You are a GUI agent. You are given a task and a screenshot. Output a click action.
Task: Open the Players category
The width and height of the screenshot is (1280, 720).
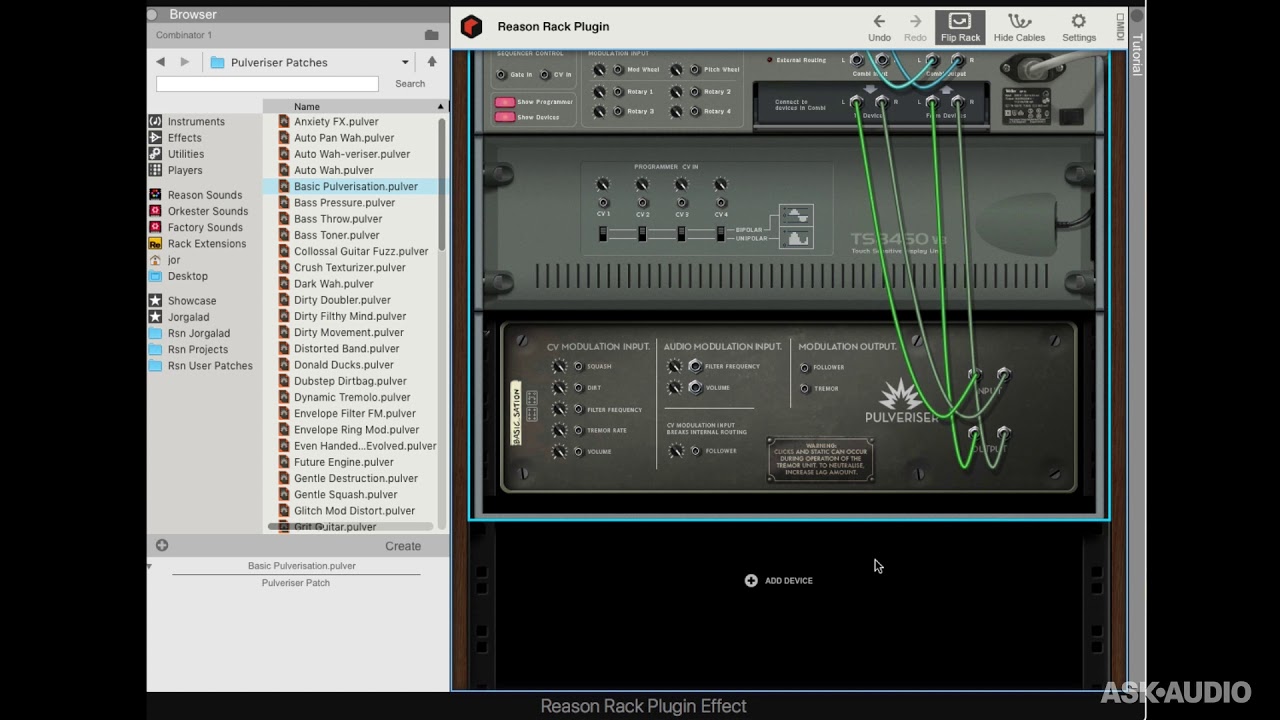[185, 170]
